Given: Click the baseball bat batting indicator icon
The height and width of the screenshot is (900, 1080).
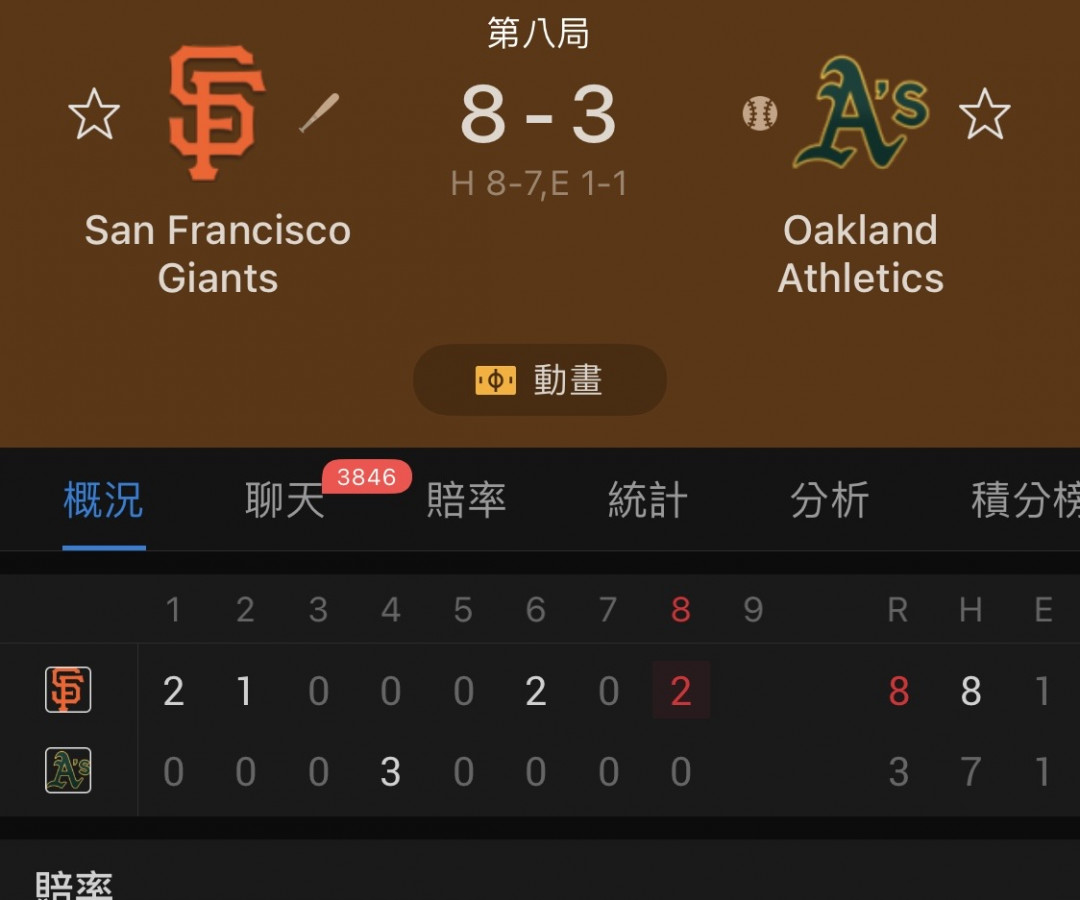Looking at the screenshot, I should (319, 112).
